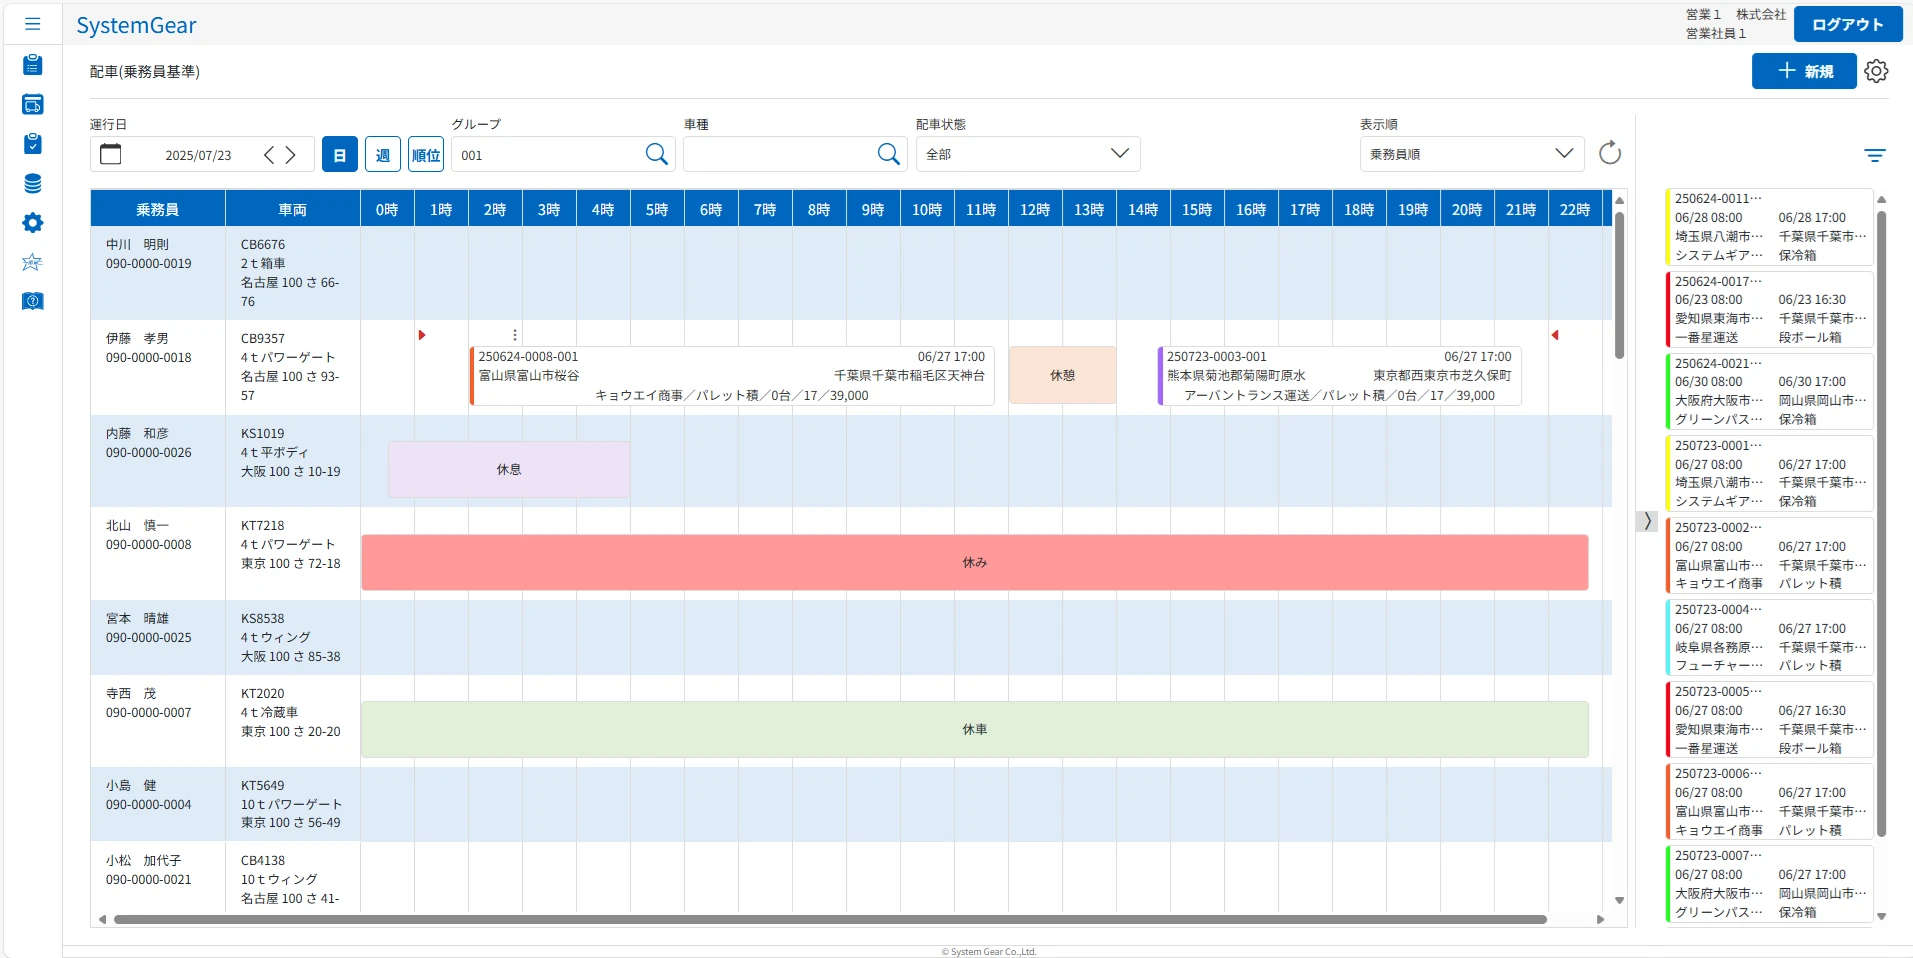Open the calendar date picker icon
Viewport: 1913px width, 958px height.
(x=111, y=154)
